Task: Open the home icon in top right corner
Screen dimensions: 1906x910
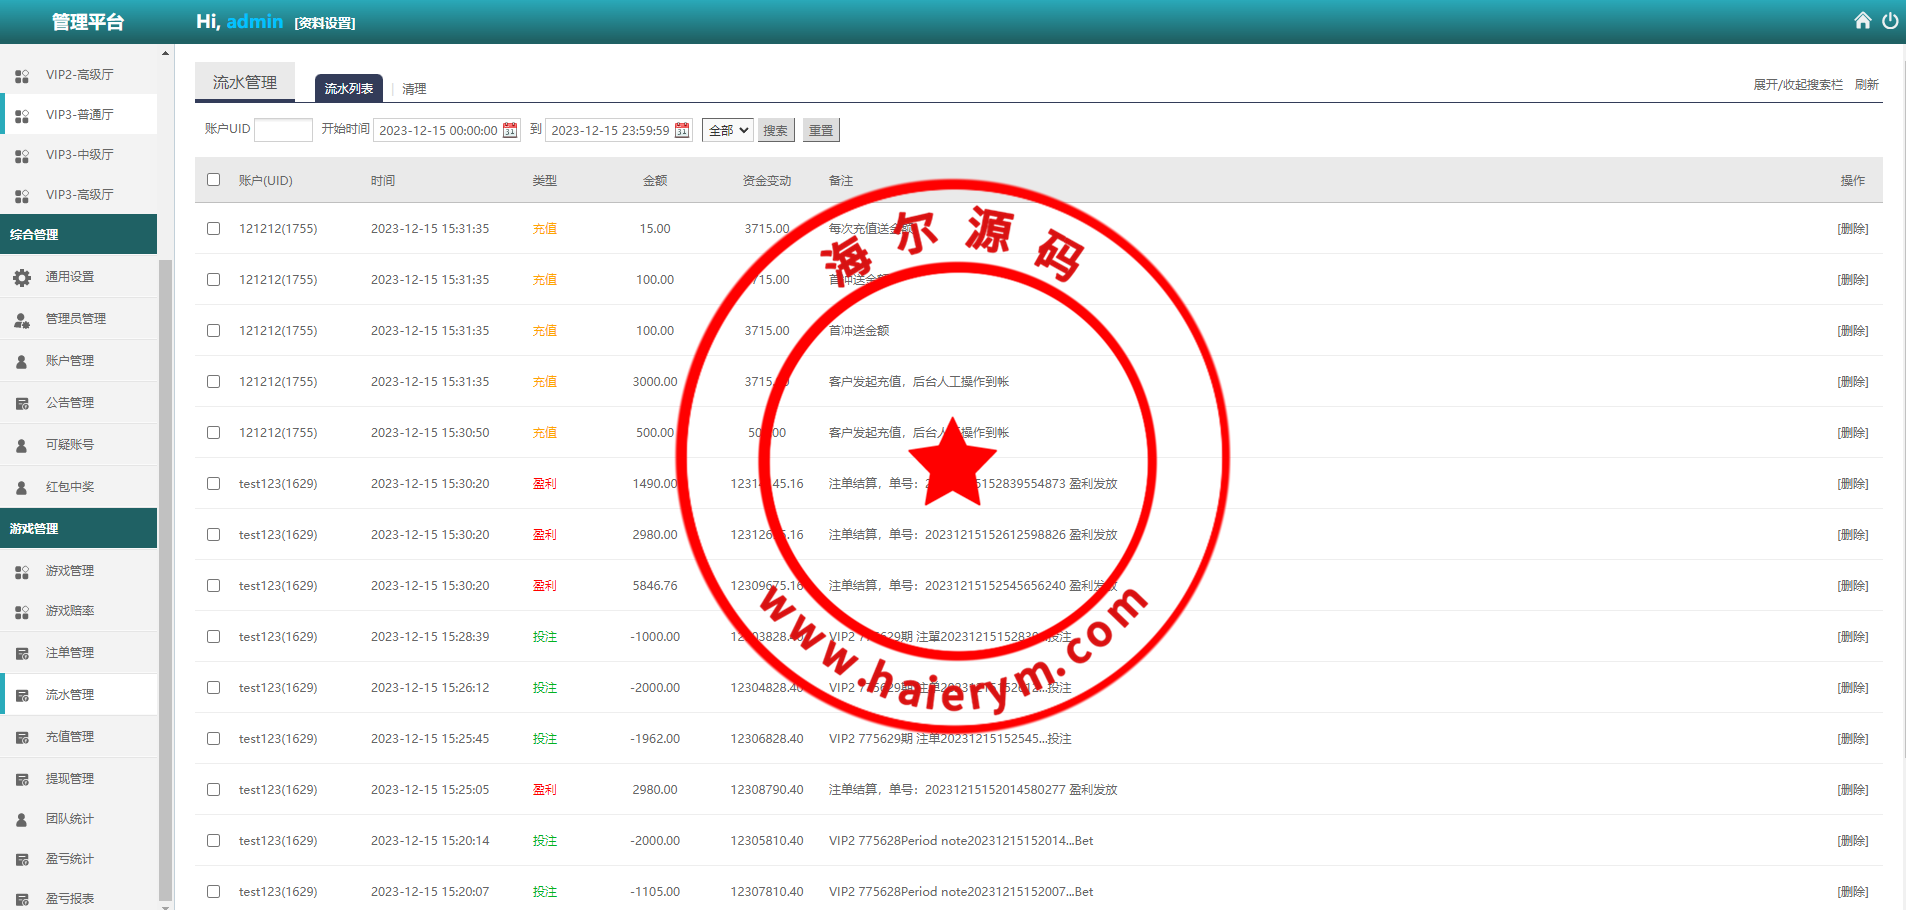Action: (x=1862, y=19)
